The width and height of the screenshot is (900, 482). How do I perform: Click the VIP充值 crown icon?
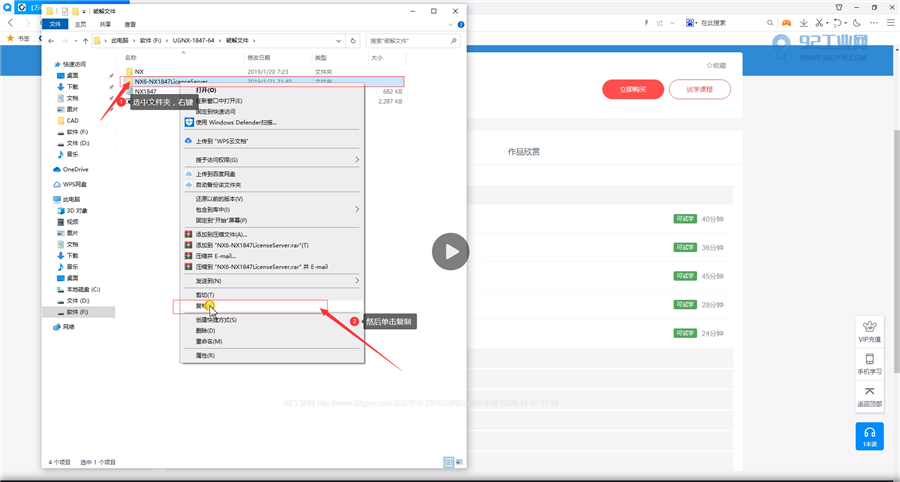click(870, 326)
